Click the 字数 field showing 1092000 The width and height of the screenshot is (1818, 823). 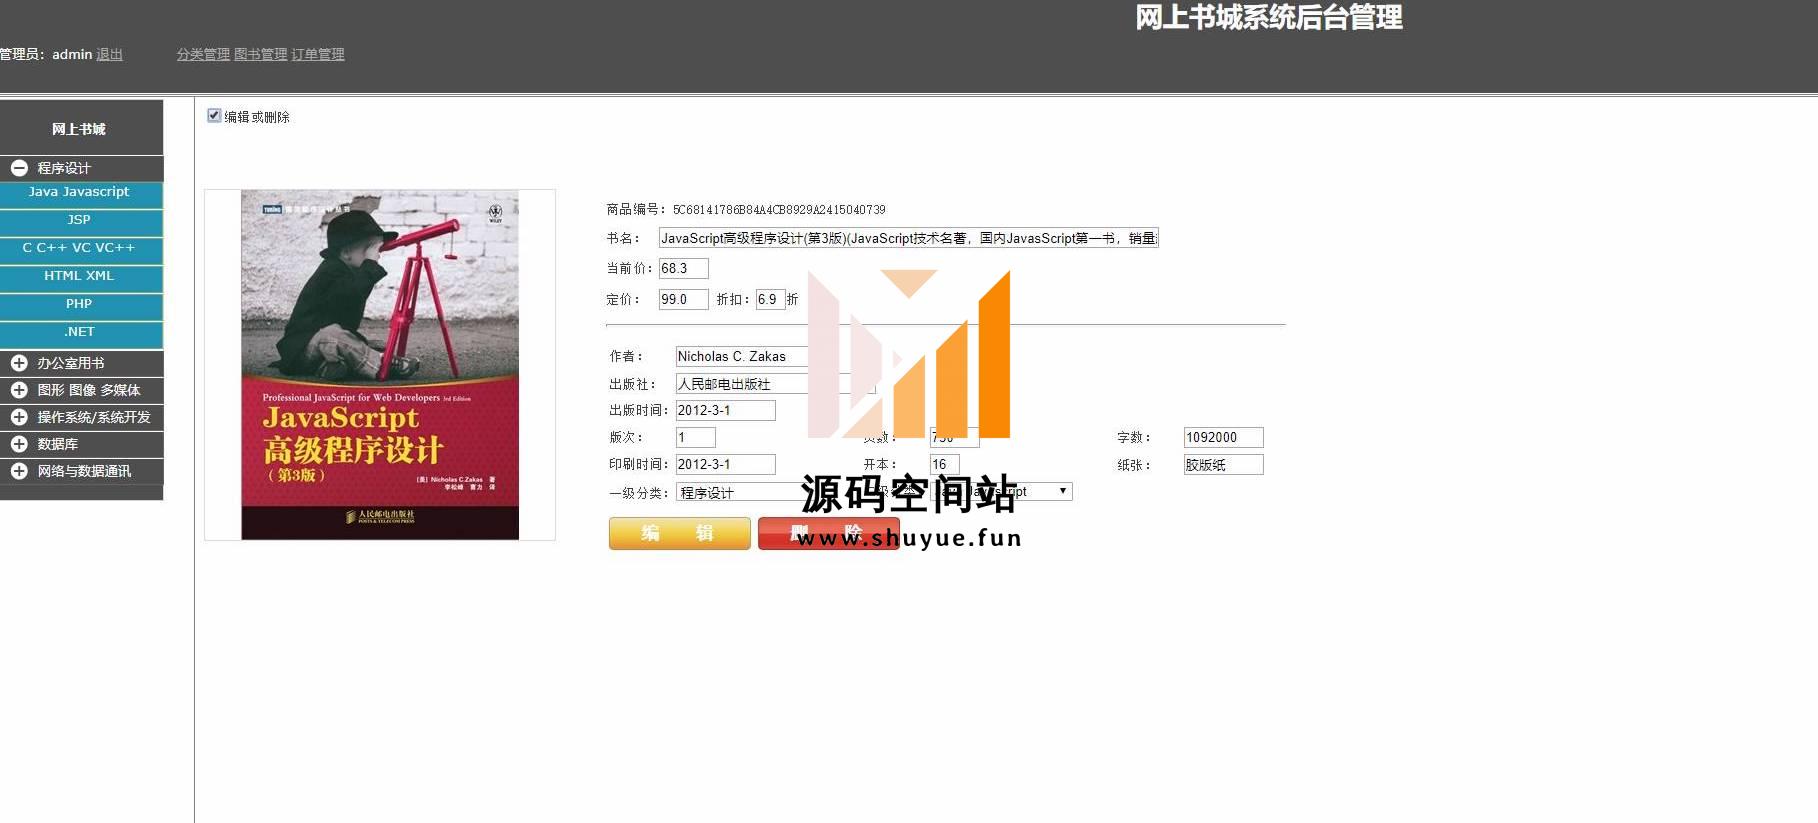[x=1223, y=437]
